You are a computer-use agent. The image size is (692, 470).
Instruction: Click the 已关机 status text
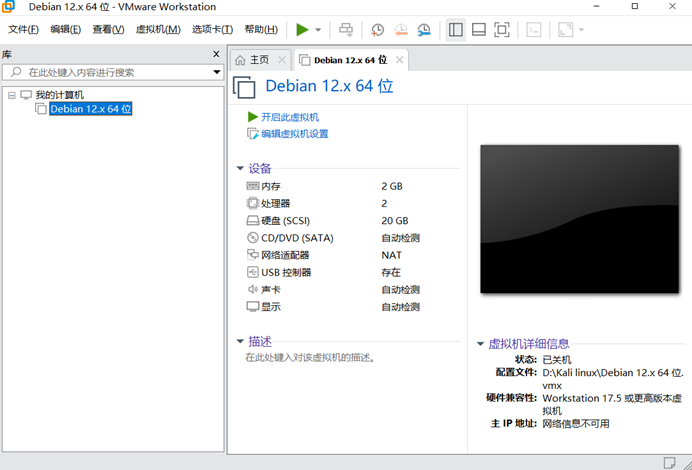[557, 360]
